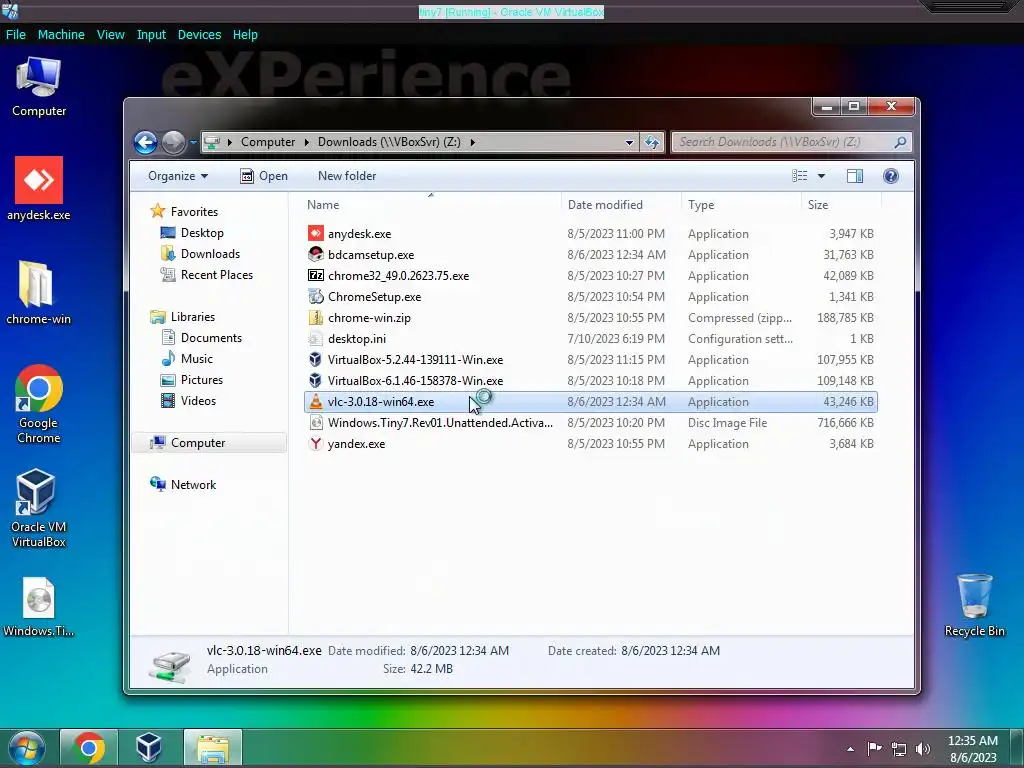Select Network in navigation pane
This screenshot has height=768, width=1024.
pos(193,485)
